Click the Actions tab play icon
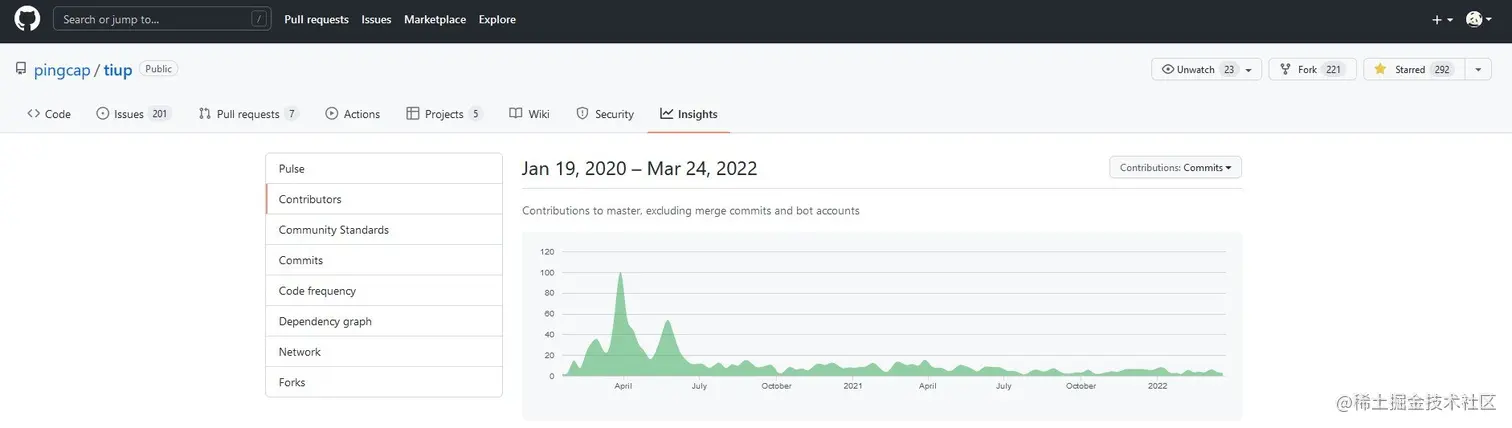The image size is (1512, 428). click(x=332, y=114)
